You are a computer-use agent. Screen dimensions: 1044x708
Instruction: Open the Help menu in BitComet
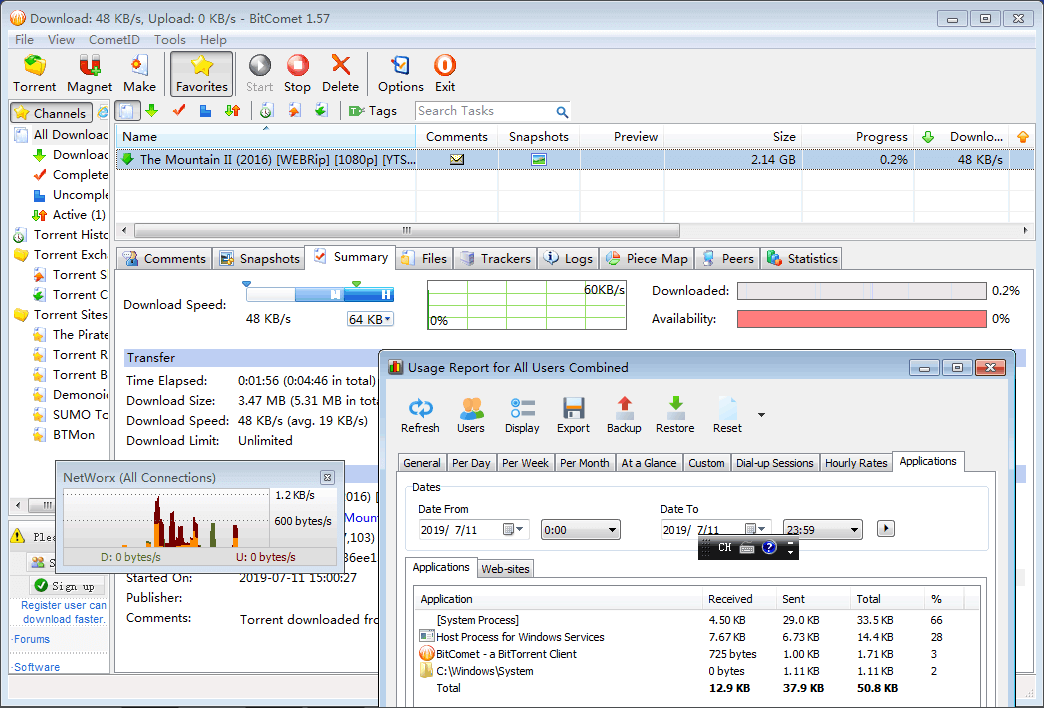pyautogui.click(x=213, y=39)
